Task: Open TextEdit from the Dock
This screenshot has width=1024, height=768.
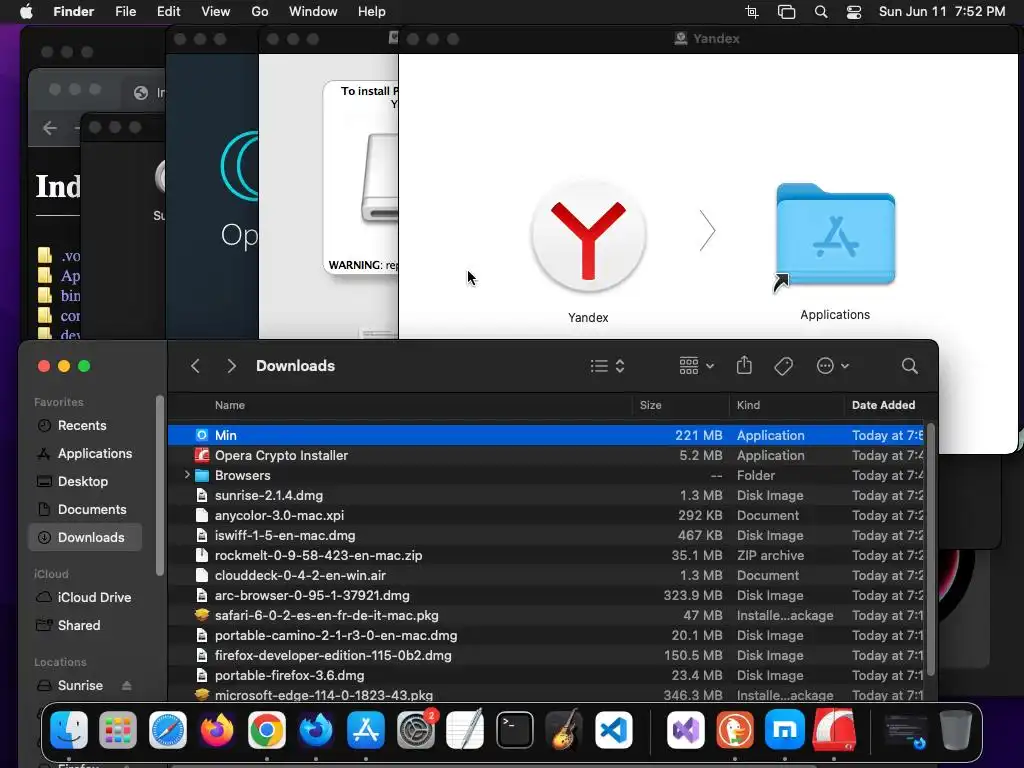Action: [x=465, y=729]
